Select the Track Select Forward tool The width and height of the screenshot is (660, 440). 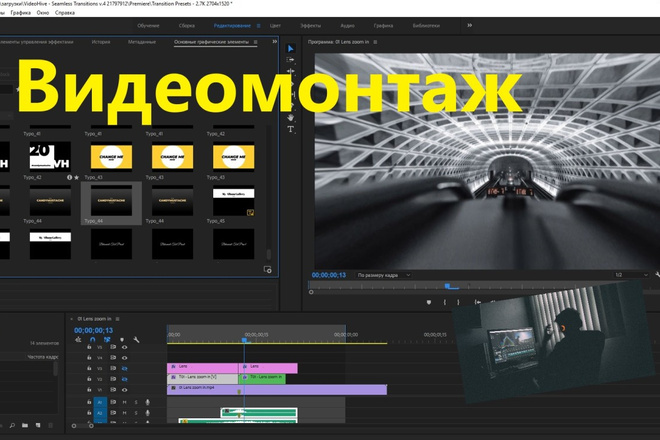pos(290,60)
